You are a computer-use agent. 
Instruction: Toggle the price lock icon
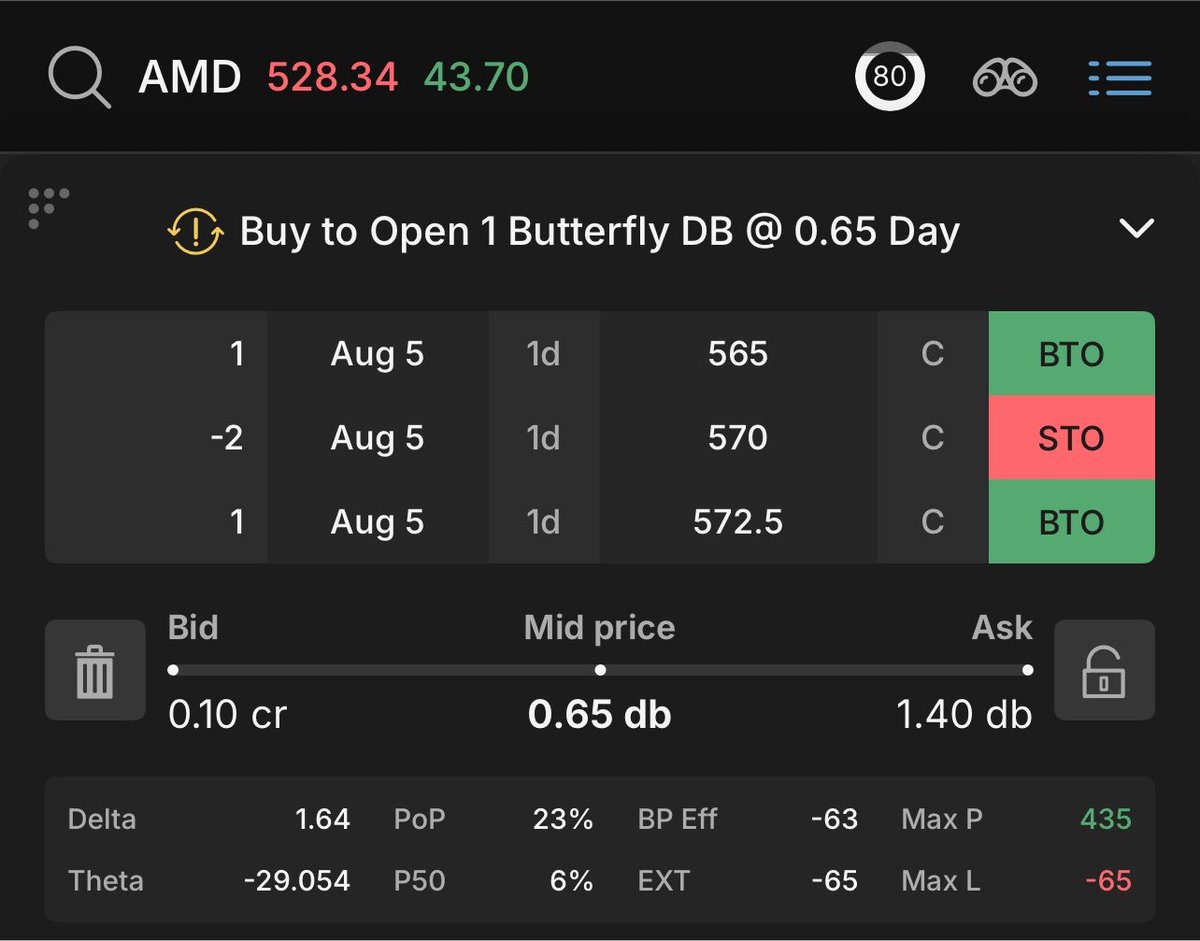pyautogui.click(x=1104, y=670)
